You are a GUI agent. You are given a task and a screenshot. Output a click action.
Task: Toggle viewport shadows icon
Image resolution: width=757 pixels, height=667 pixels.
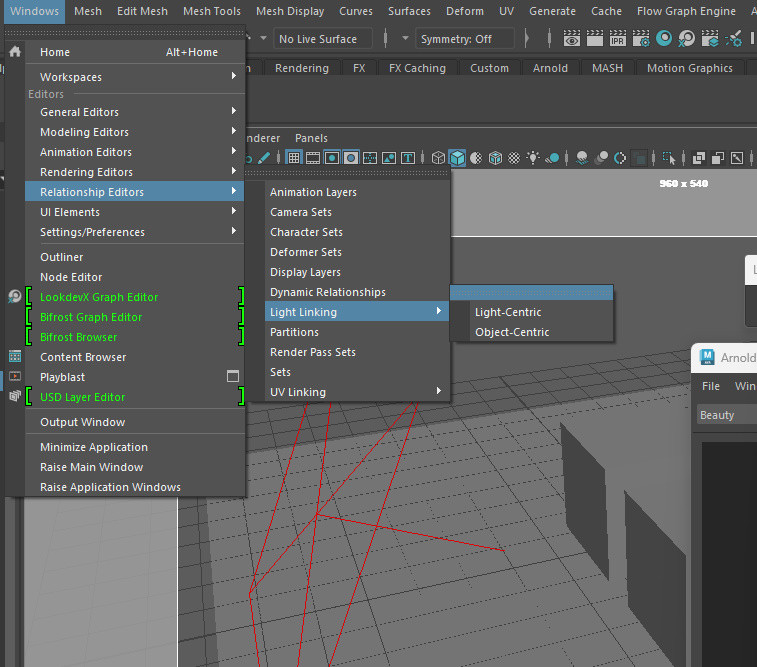552,158
